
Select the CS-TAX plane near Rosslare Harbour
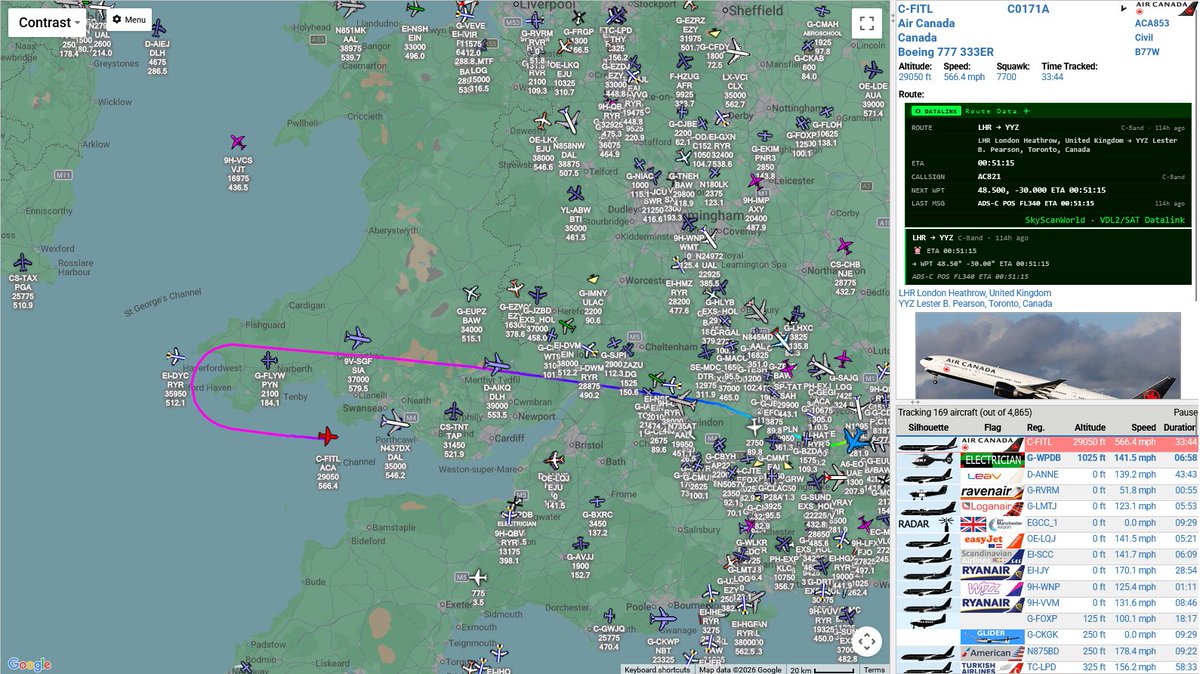(x=22, y=263)
